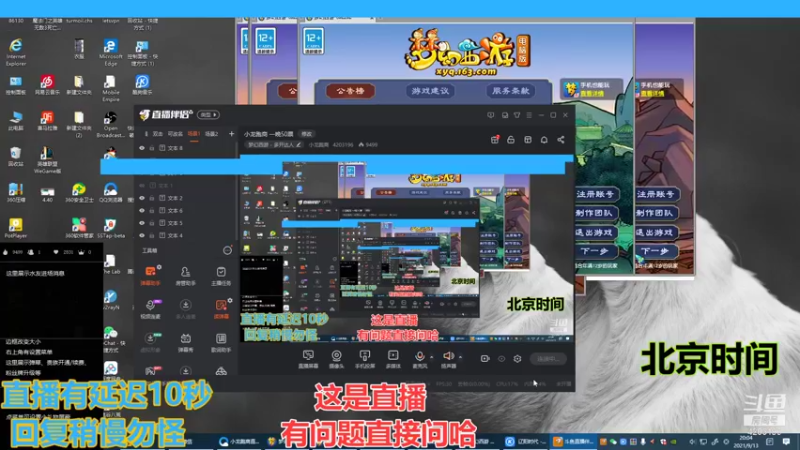The height and width of the screenshot is (450, 800).
Task: Add a 摄像头 camera source
Action: (336, 359)
